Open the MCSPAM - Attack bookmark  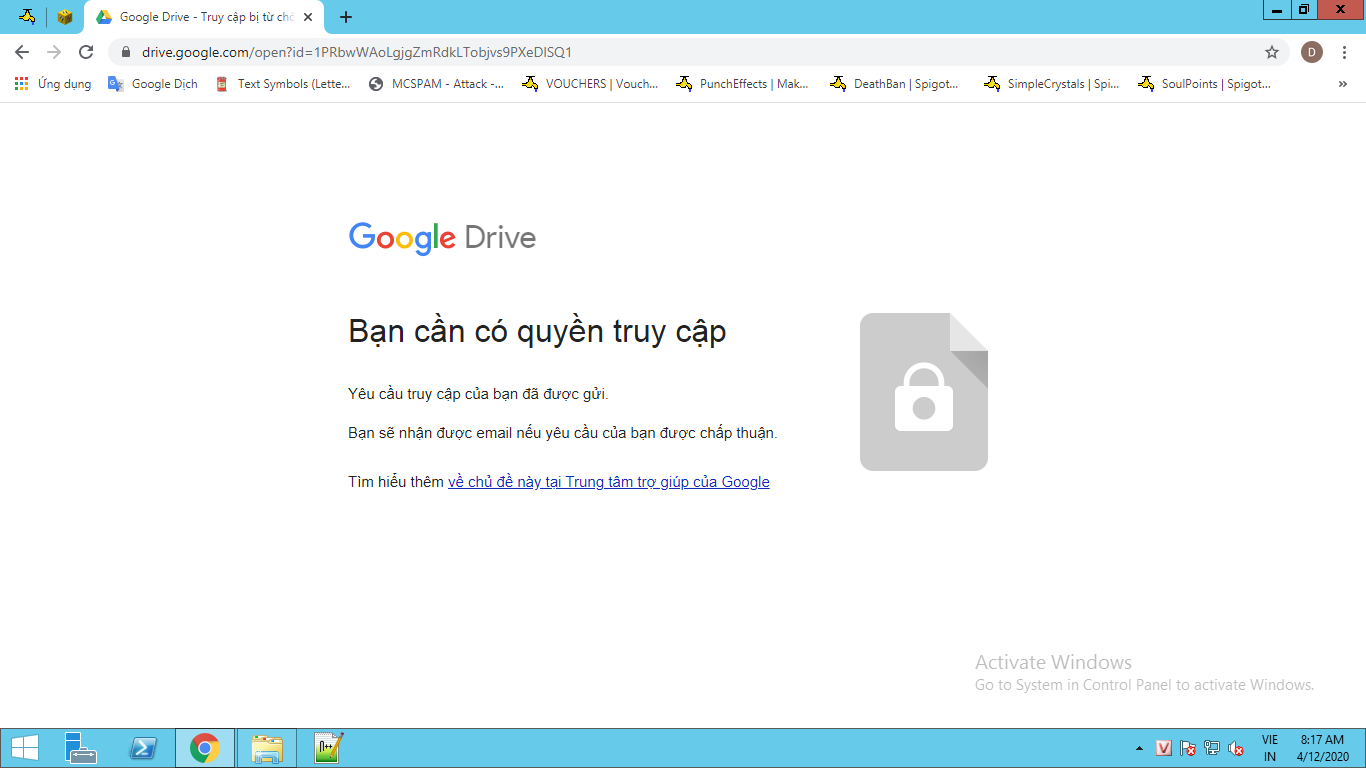click(436, 84)
